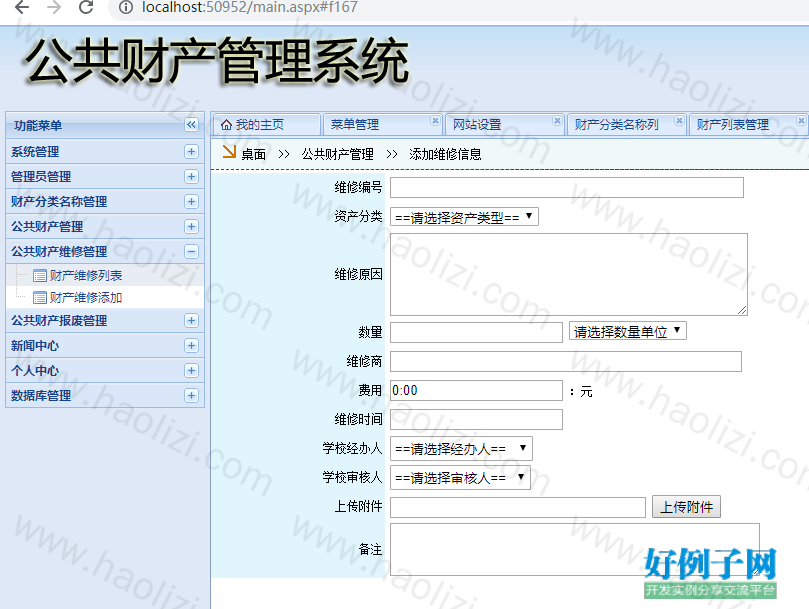The width and height of the screenshot is (809, 609).
Task: Expand the 新闻中心 menu section
Action: coord(191,345)
